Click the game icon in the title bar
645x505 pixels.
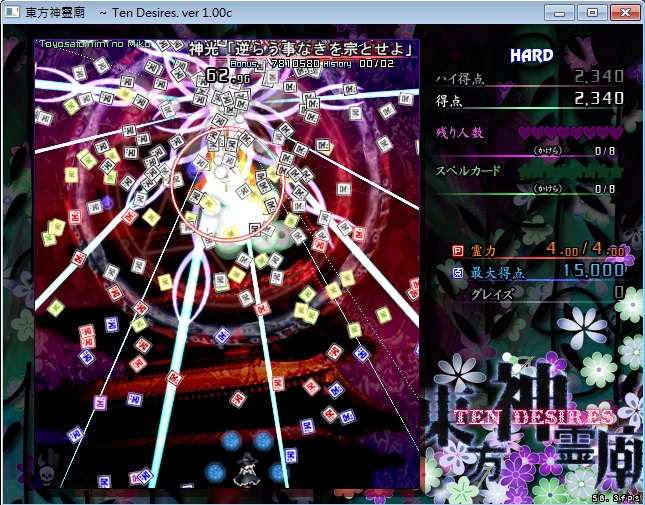tap(12, 12)
